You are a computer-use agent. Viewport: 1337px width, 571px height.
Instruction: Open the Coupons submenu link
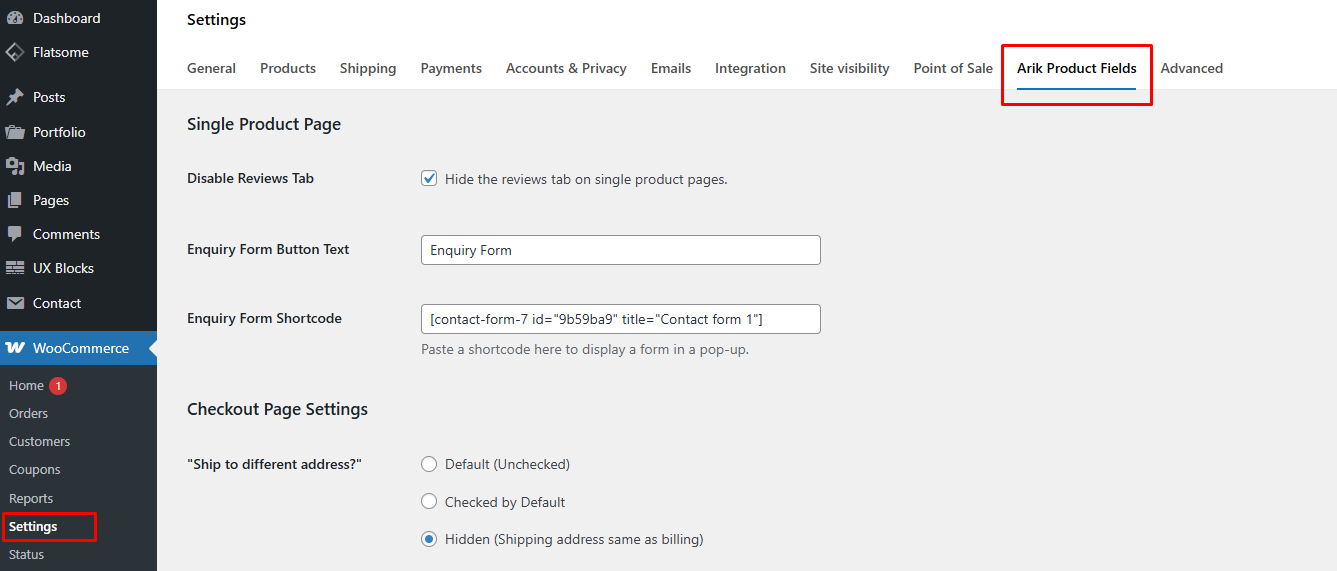tap(34, 469)
